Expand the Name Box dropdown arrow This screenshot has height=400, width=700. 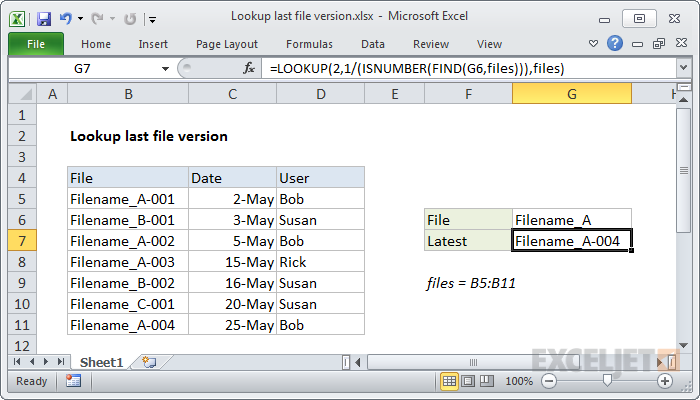pyautogui.click(x=165, y=69)
